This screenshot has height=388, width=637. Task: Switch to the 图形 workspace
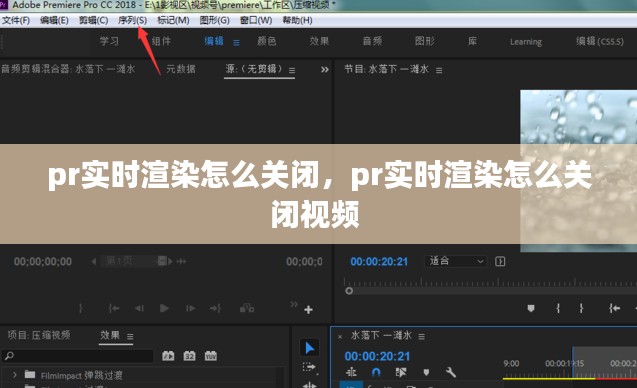[425, 41]
